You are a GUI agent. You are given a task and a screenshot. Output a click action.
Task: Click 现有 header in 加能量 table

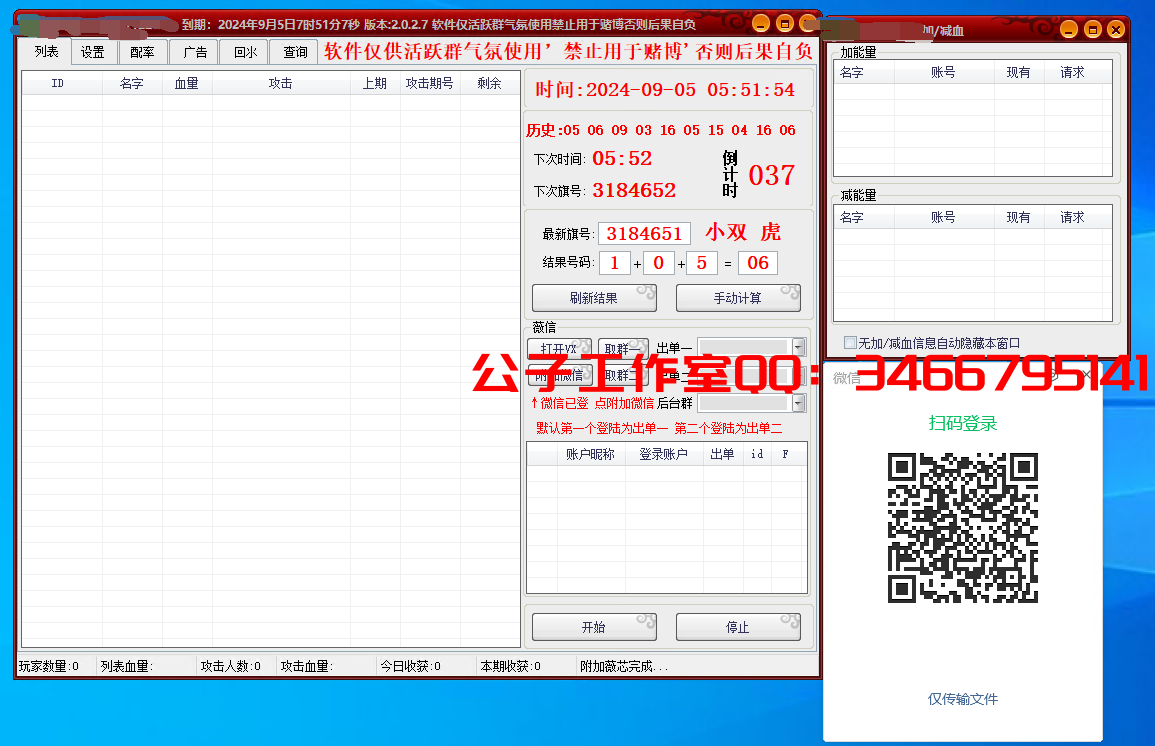click(x=1019, y=72)
